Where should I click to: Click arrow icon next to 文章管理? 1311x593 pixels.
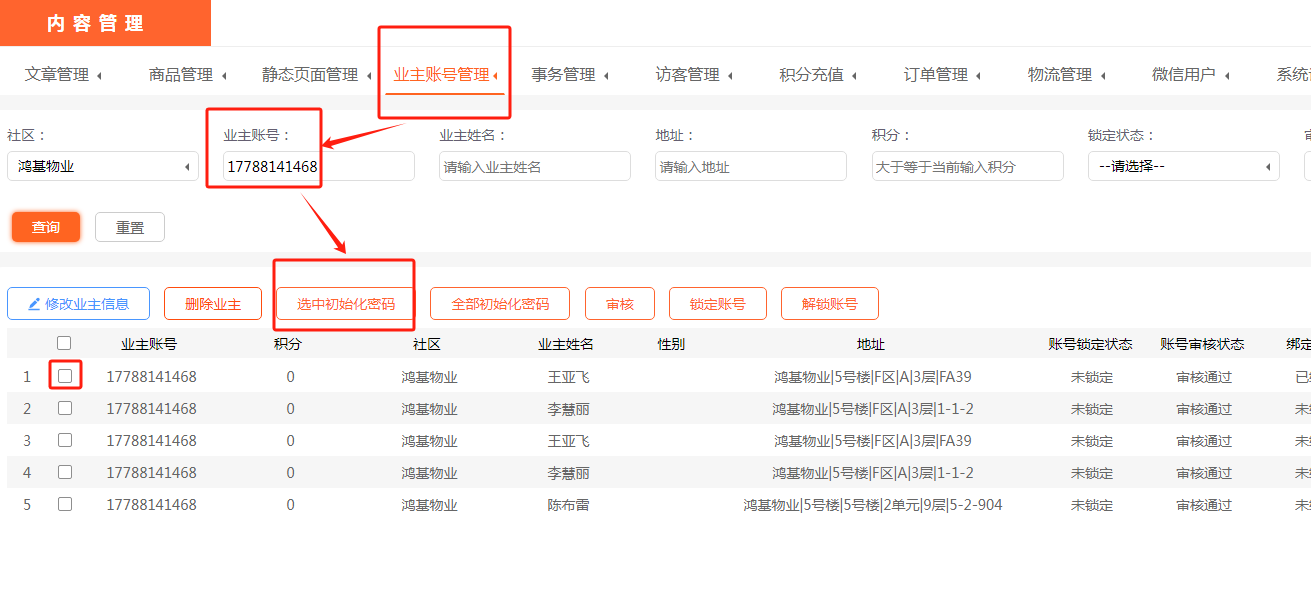(99, 76)
